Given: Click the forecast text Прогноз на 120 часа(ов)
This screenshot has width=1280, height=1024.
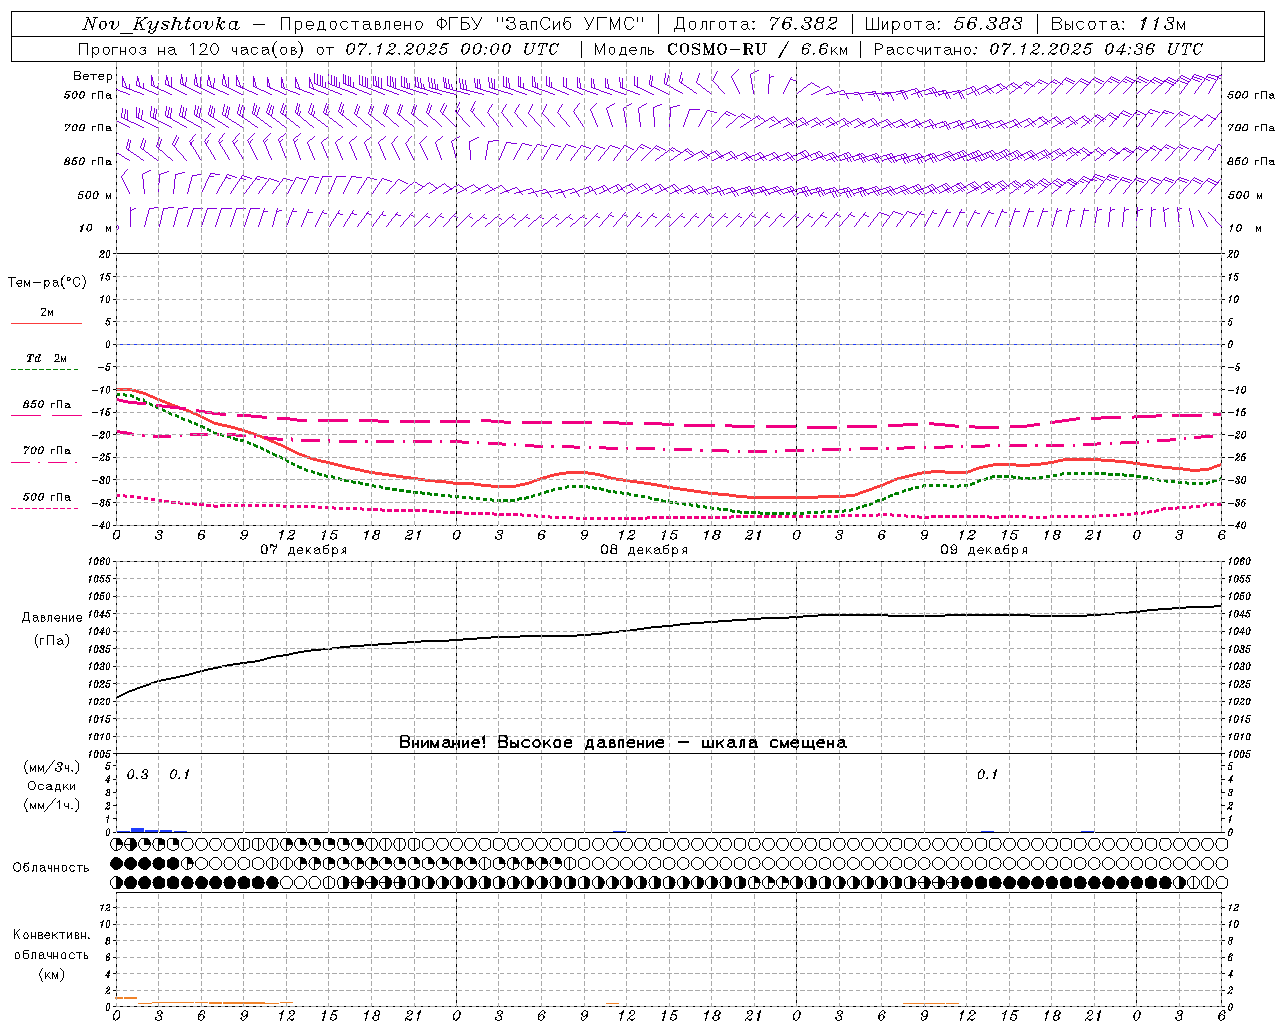Looking at the screenshot, I should tap(193, 49).
